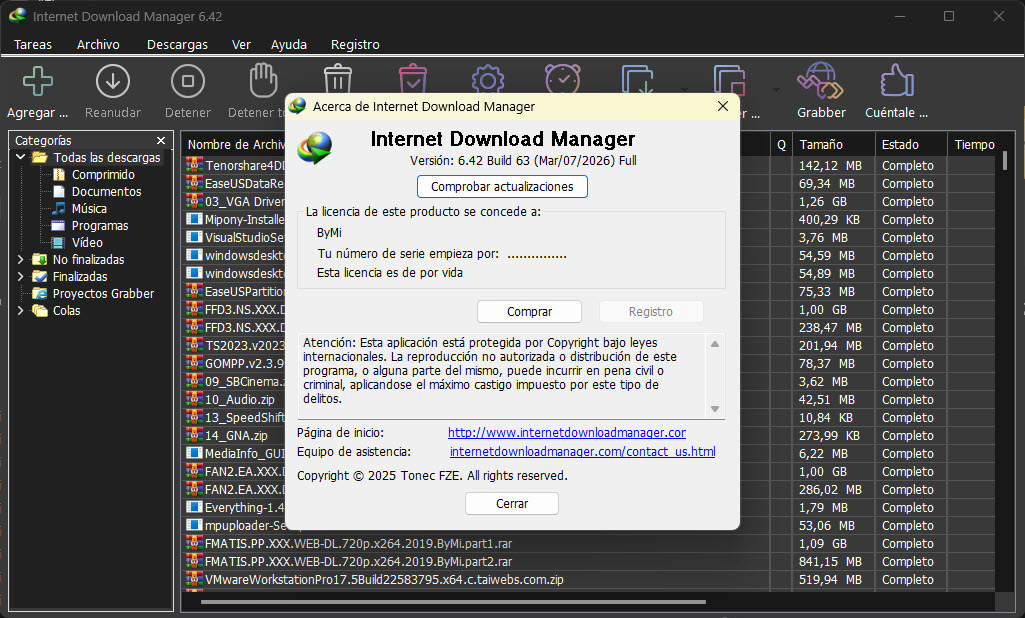The image size is (1025, 618).
Task: Select the Tenorshare4D file row
Action: point(235,165)
